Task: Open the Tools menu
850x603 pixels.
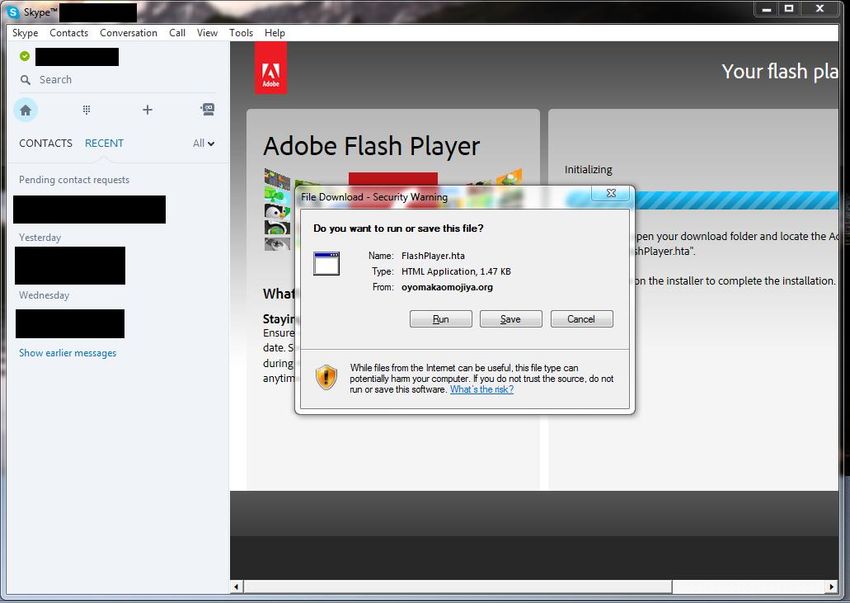Action: click(x=241, y=33)
